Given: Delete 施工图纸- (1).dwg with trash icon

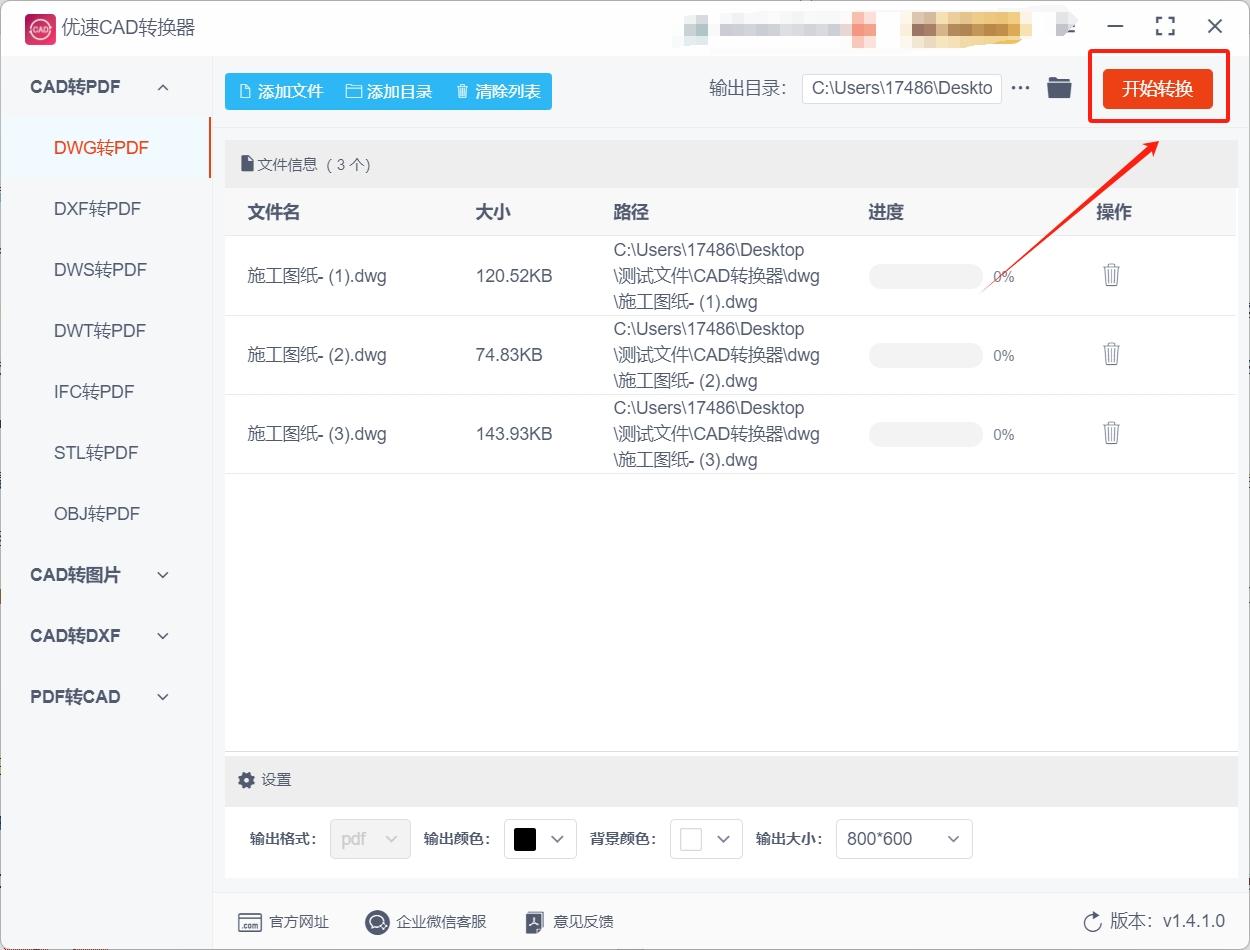Looking at the screenshot, I should (x=1111, y=274).
